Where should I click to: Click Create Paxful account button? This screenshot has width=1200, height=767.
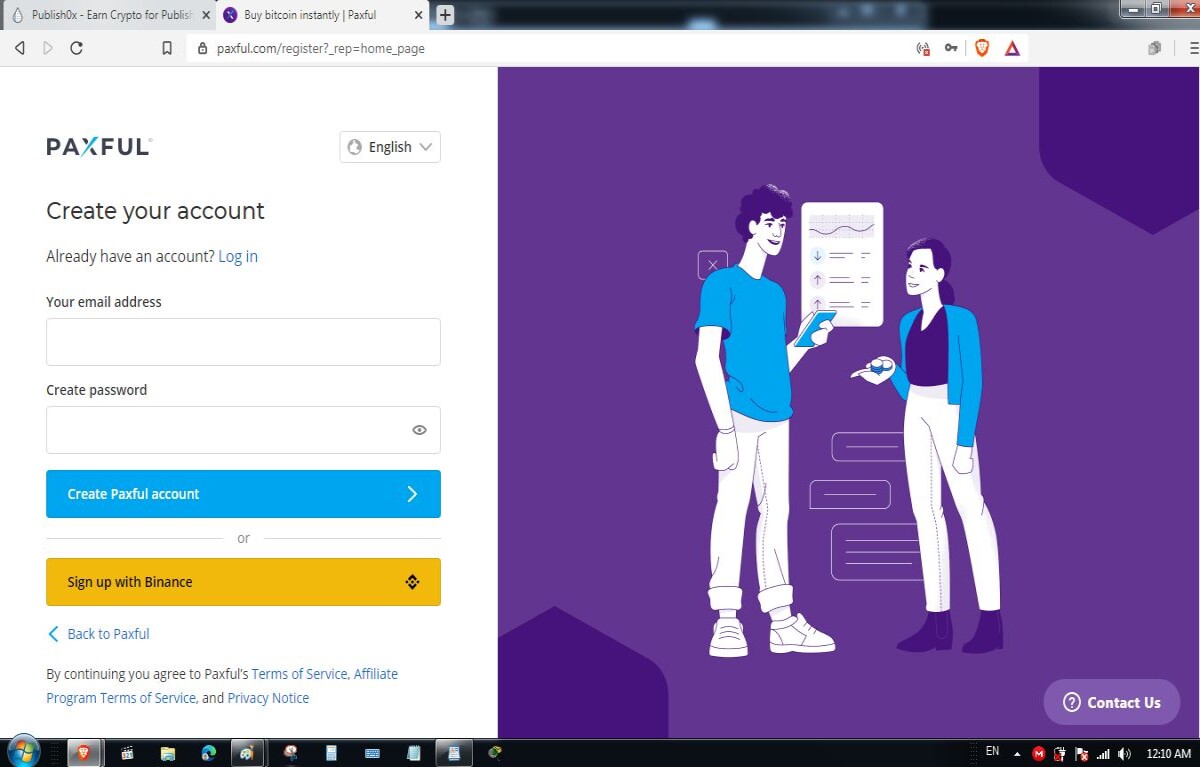243,494
